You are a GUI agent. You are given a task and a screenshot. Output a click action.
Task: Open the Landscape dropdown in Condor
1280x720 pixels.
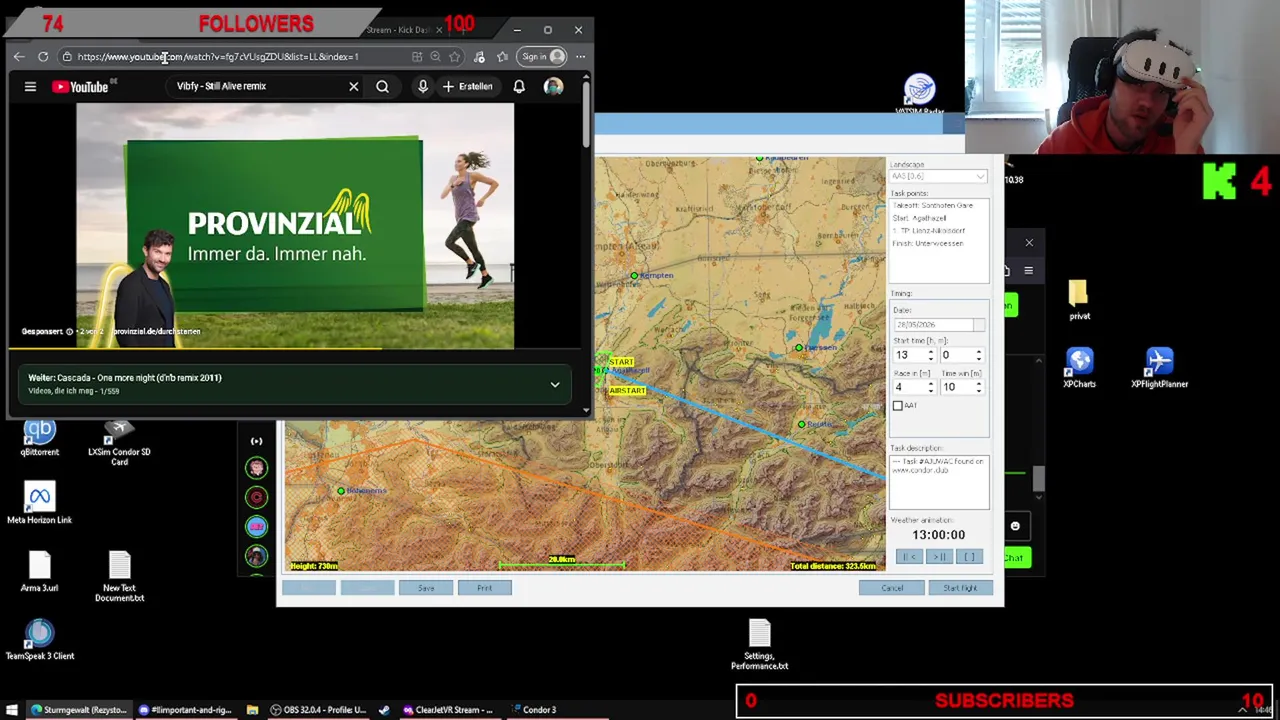pyautogui.click(x=938, y=177)
